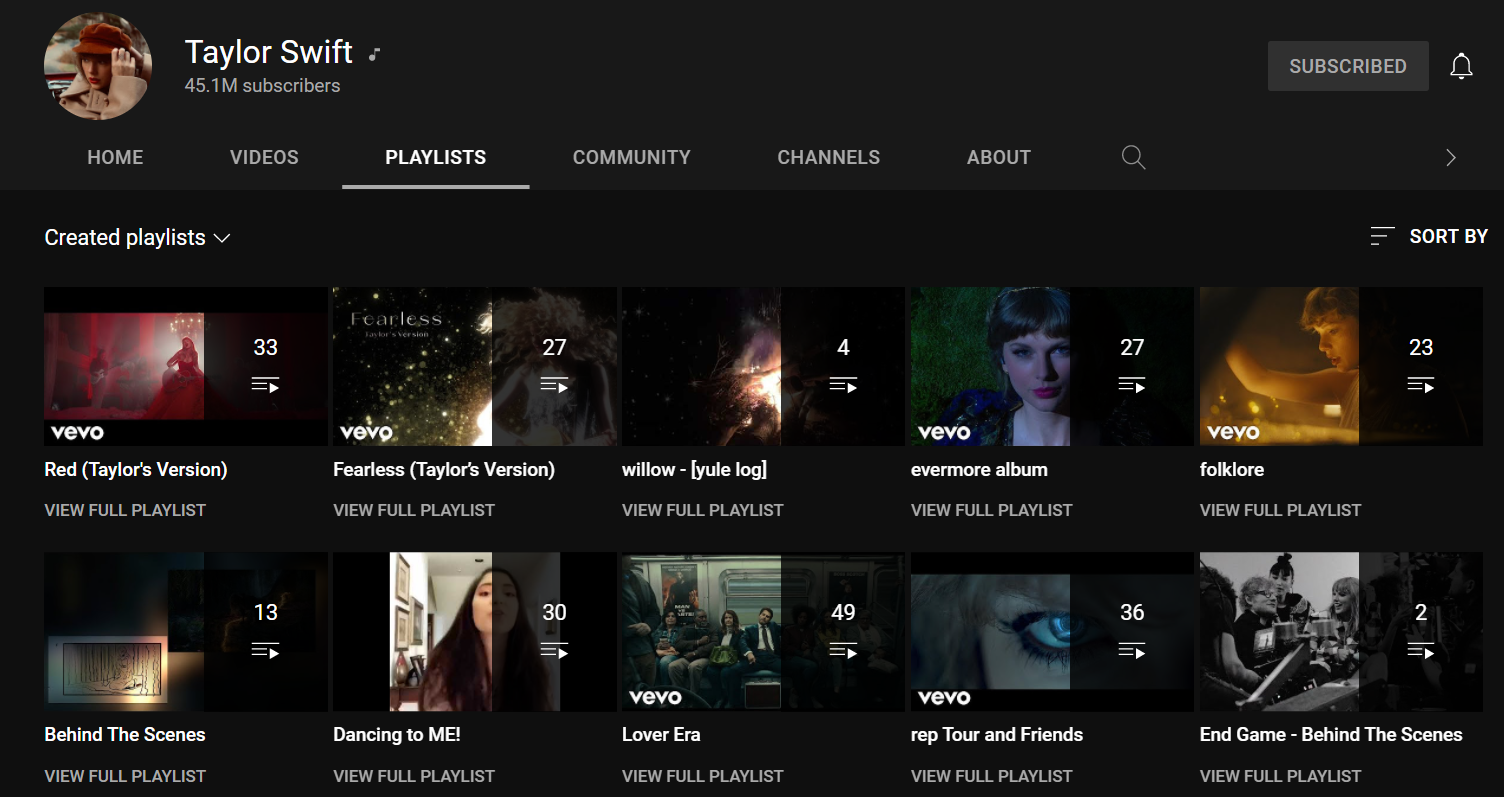Click the music note icon next to the Taylor Swift name
The image size is (1504, 797).
coord(374,54)
